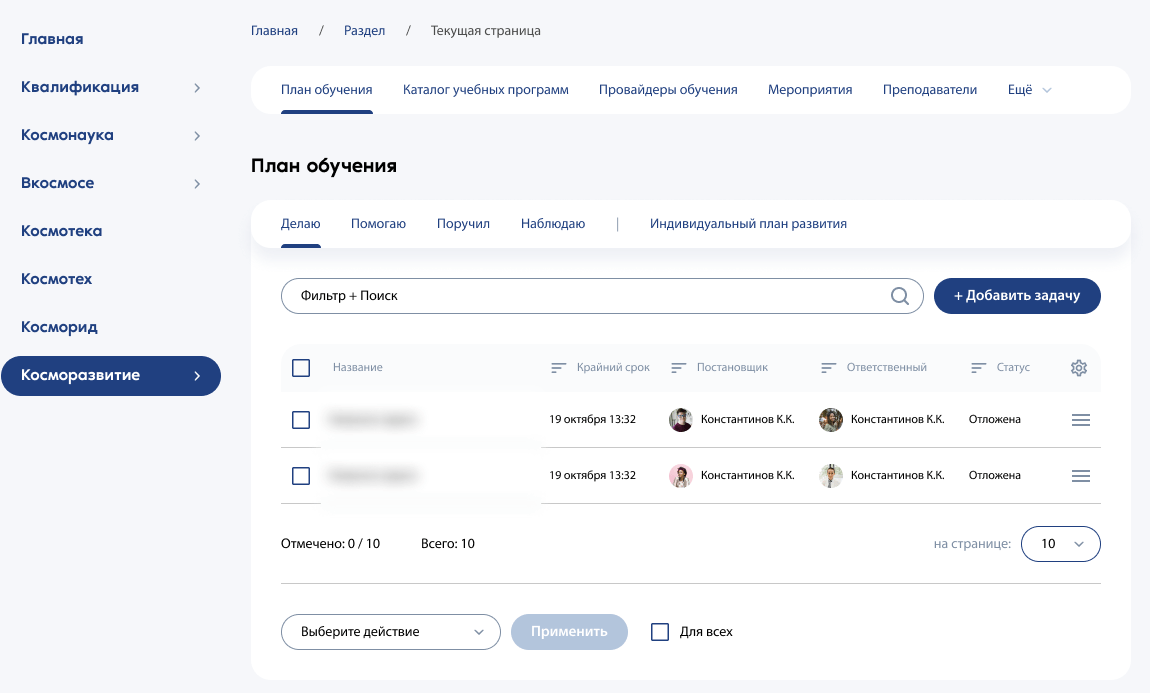
Task: Open hamburger menu for first task row
Action: click(x=1081, y=420)
